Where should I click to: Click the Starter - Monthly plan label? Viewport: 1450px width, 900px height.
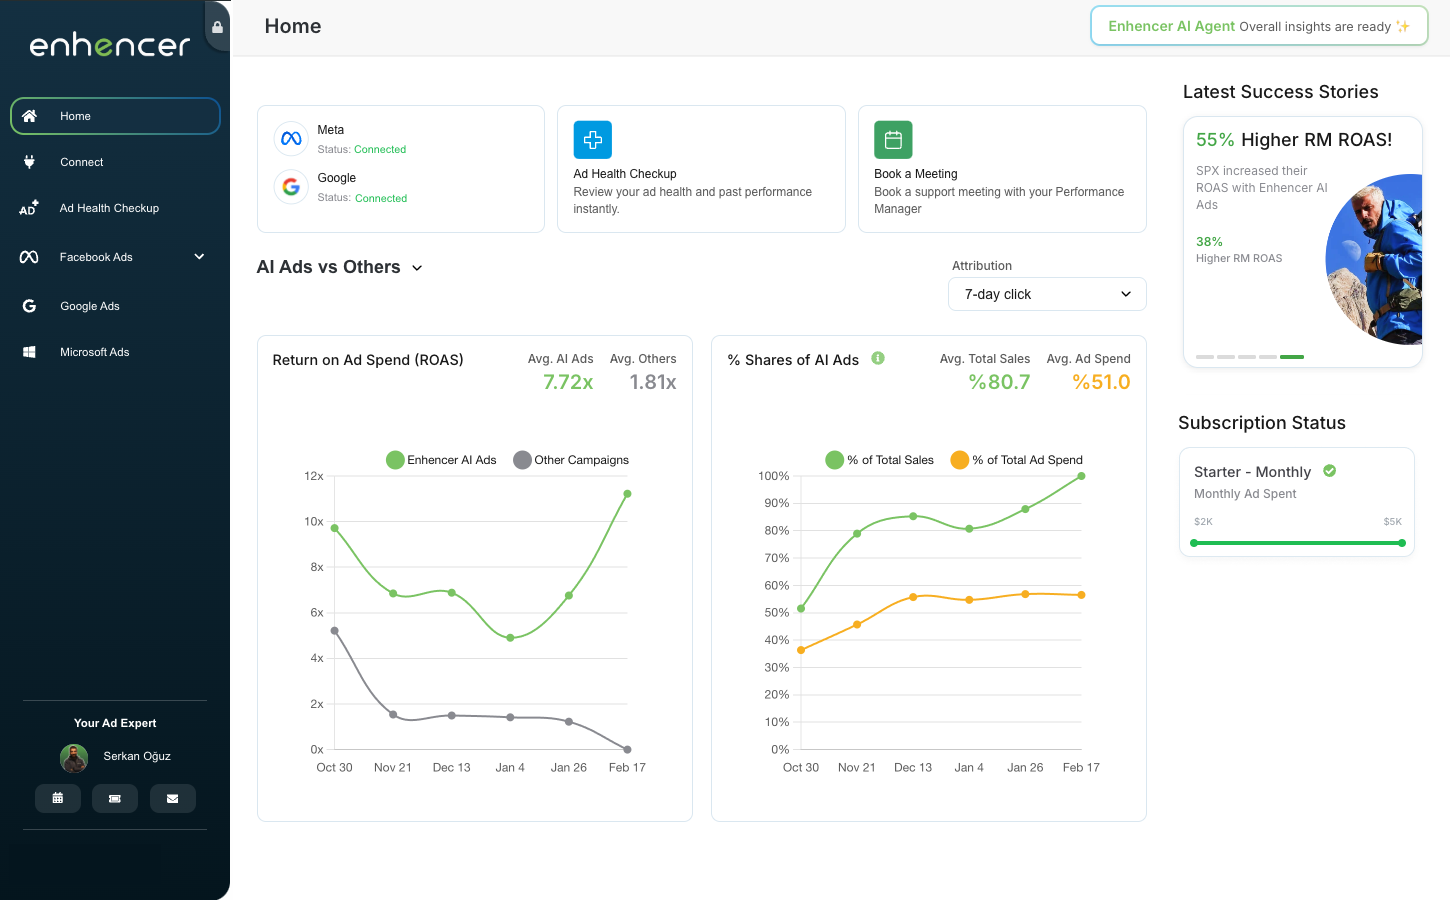coord(1252,472)
